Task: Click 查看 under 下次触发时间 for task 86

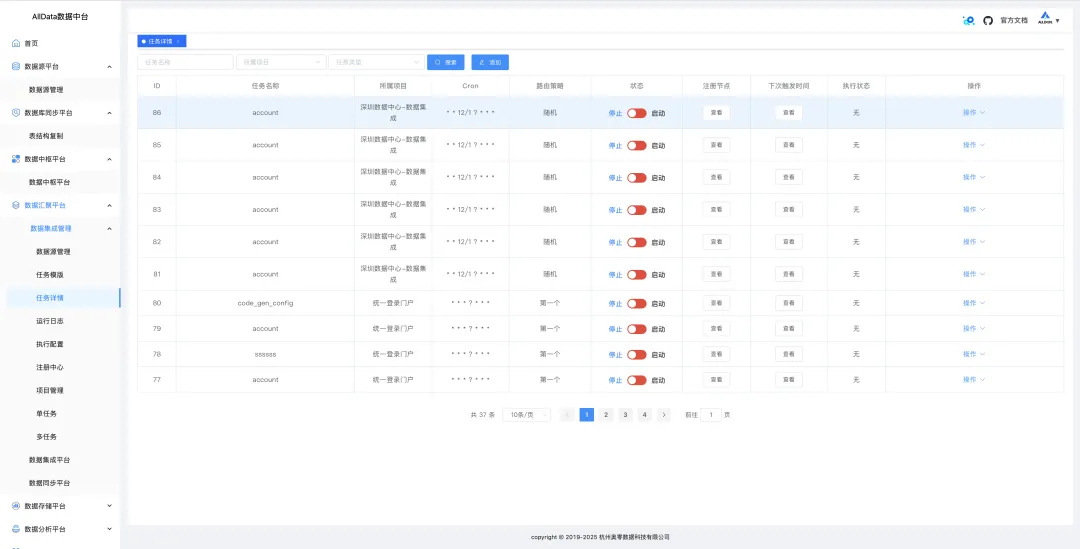Action: 789,112
